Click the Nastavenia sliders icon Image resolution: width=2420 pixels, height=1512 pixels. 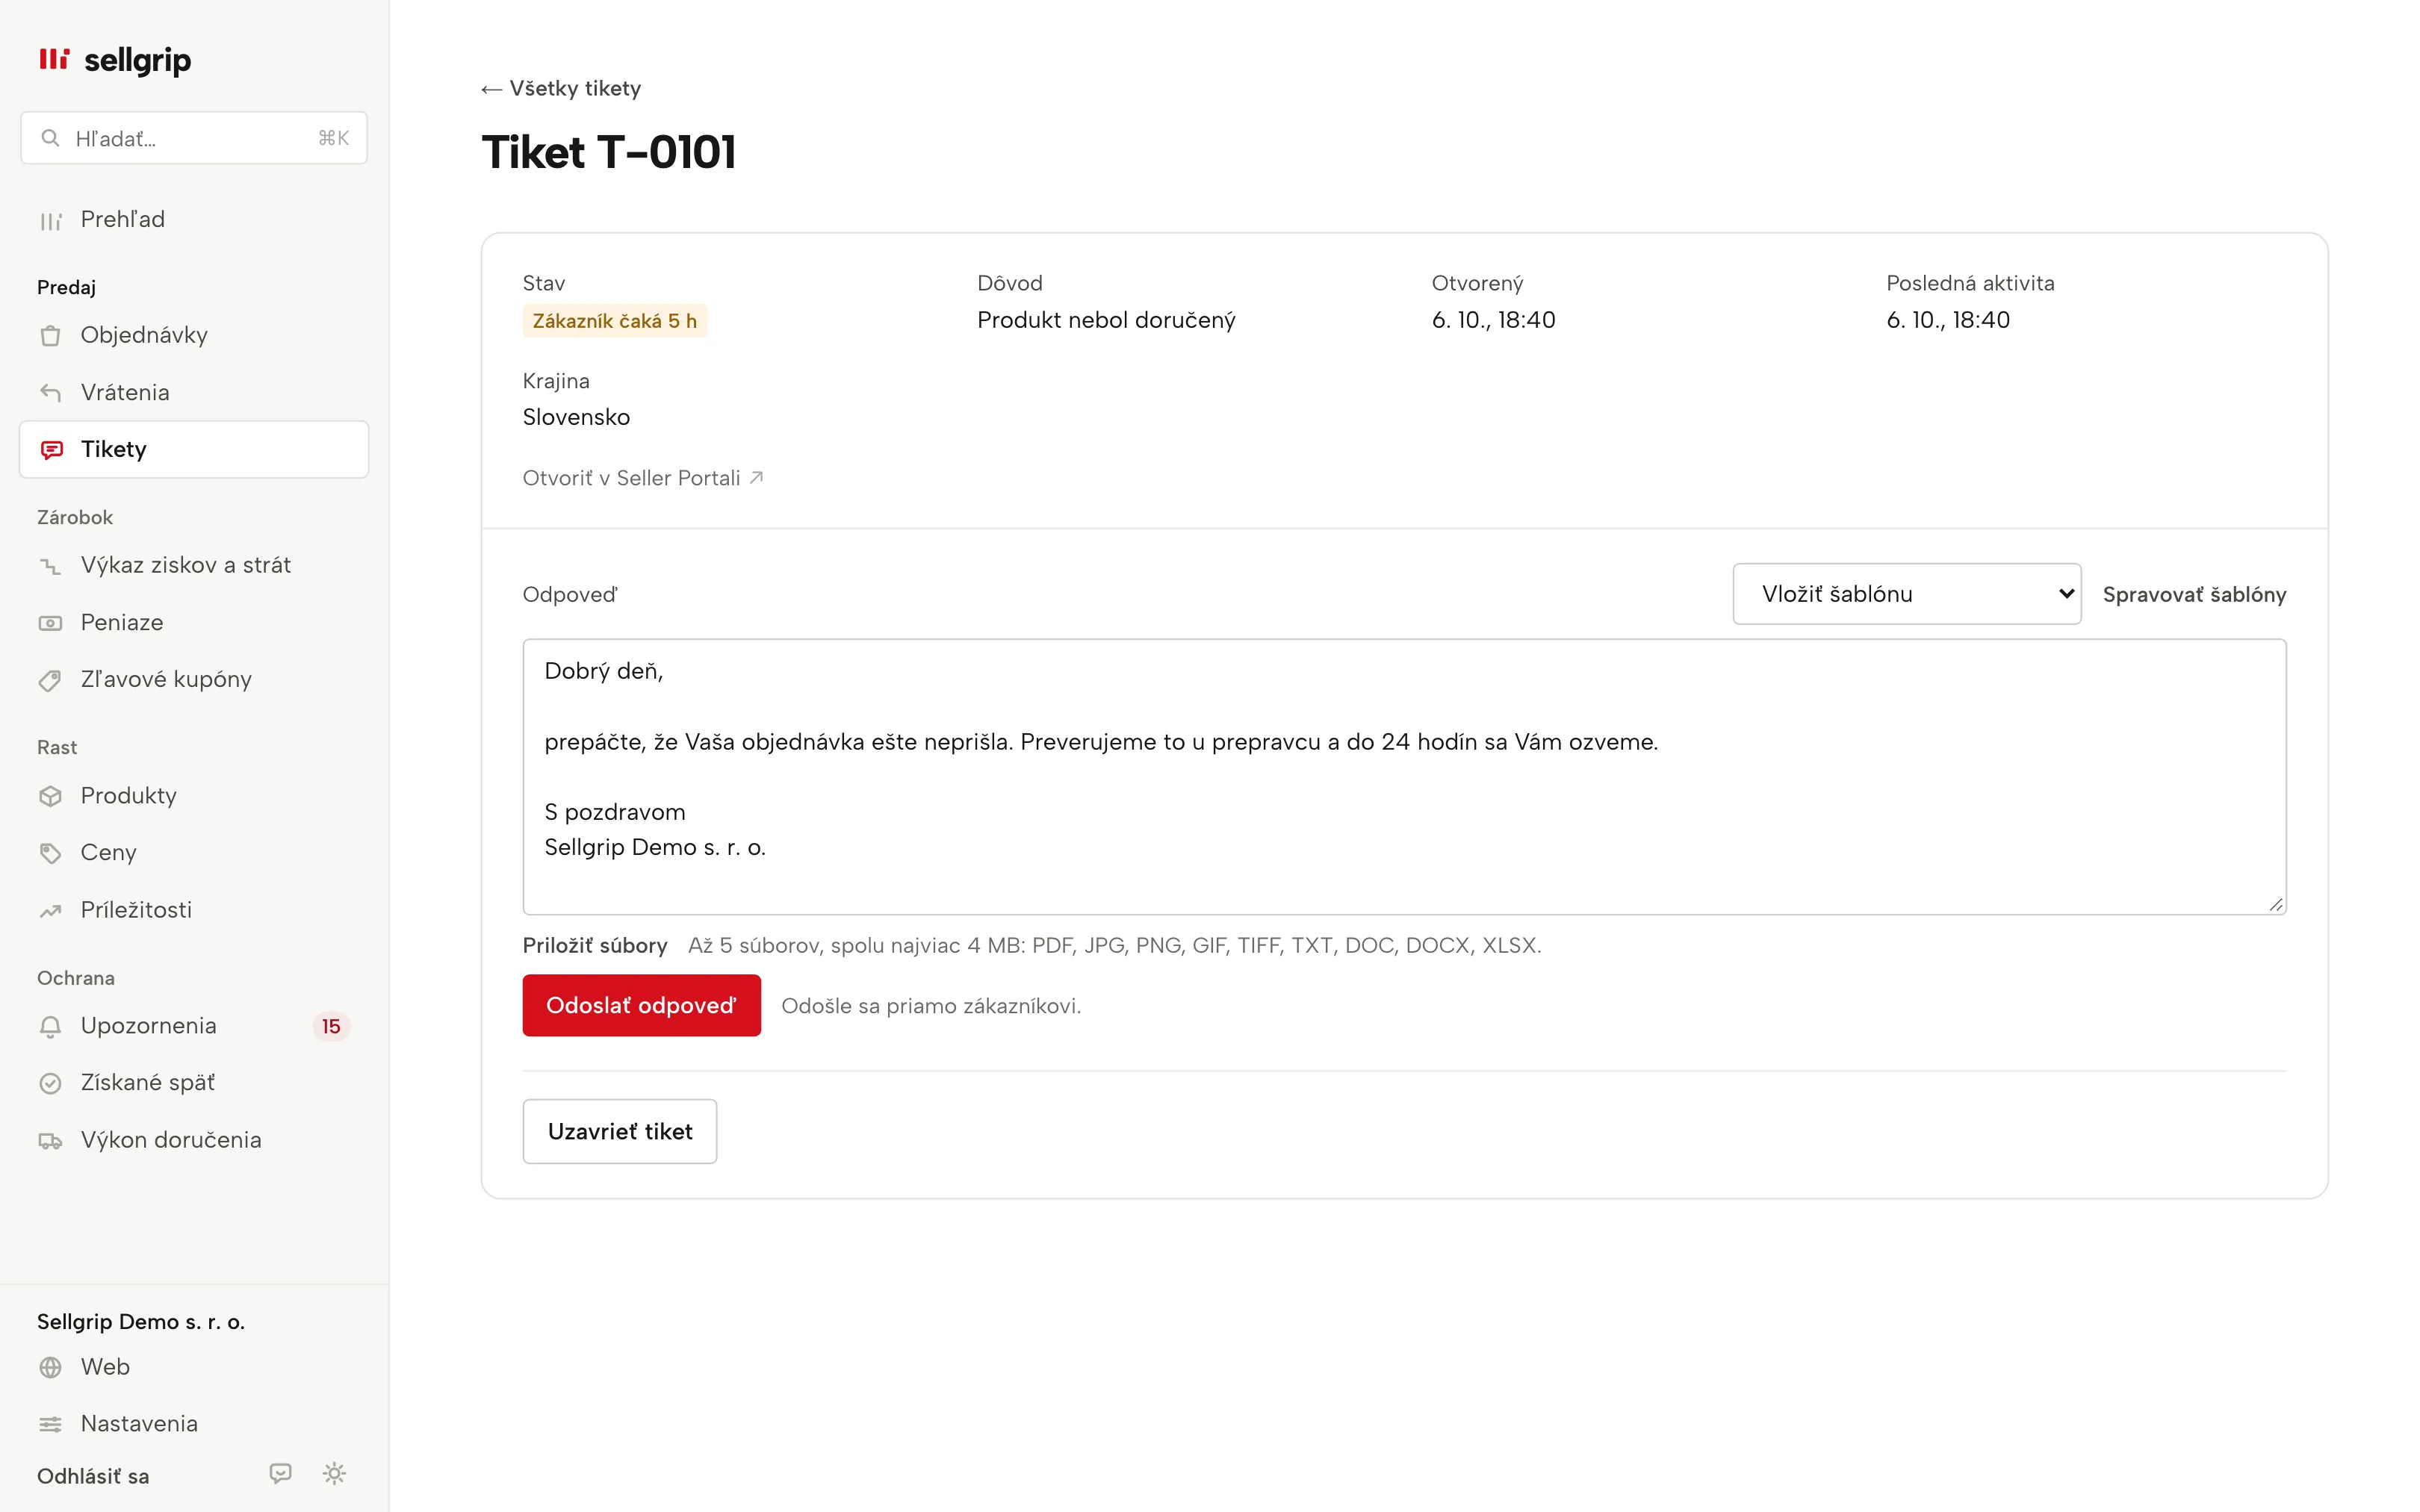click(50, 1424)
